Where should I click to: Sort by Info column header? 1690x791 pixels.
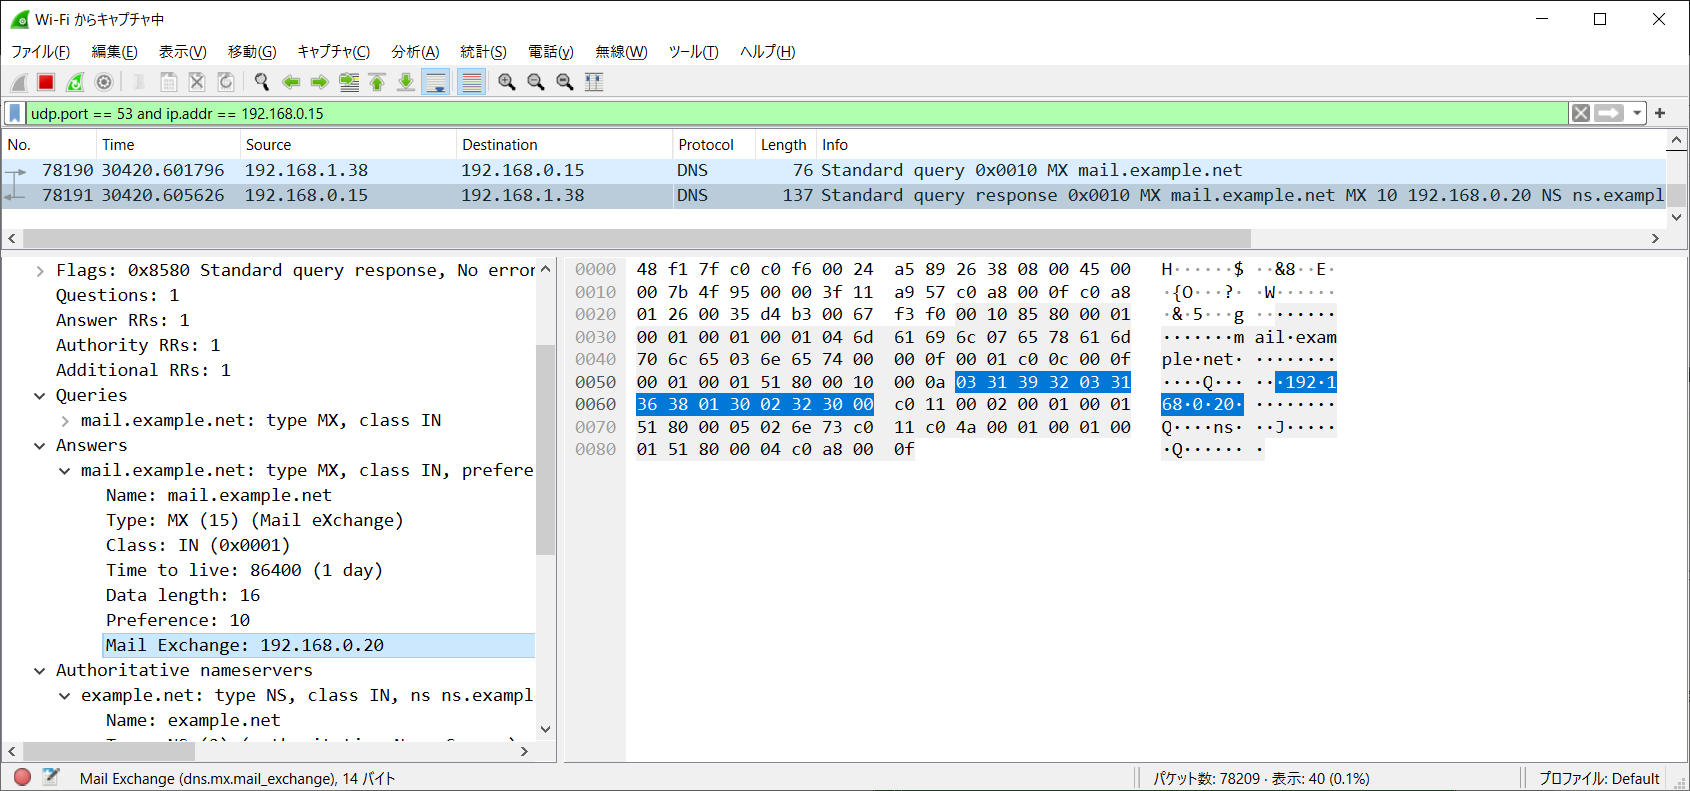coord(1241,145)
